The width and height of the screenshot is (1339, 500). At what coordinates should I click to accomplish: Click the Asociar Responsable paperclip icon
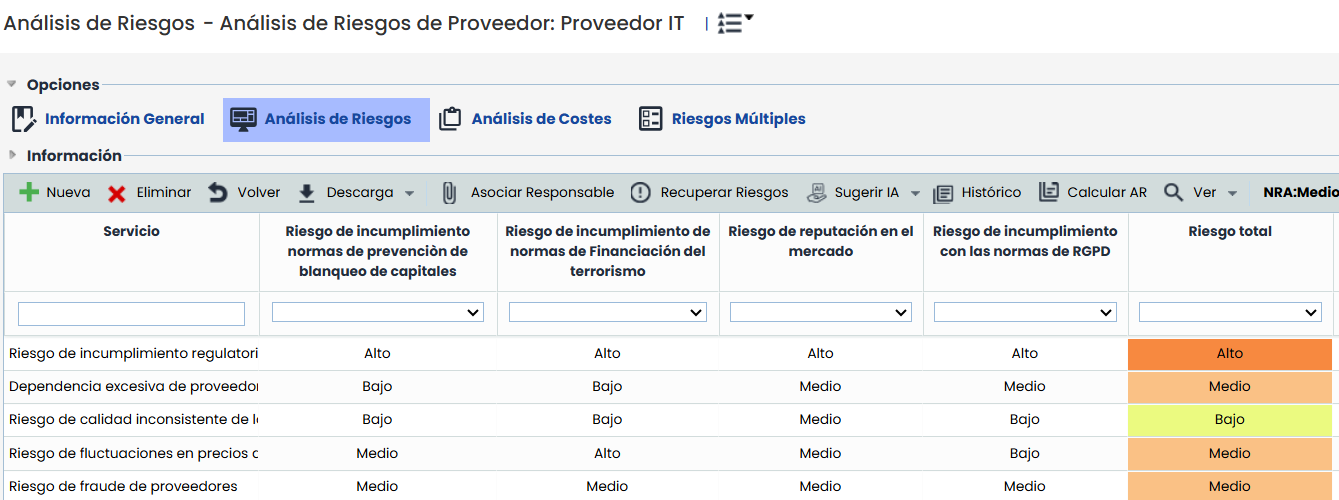[449, 193]
